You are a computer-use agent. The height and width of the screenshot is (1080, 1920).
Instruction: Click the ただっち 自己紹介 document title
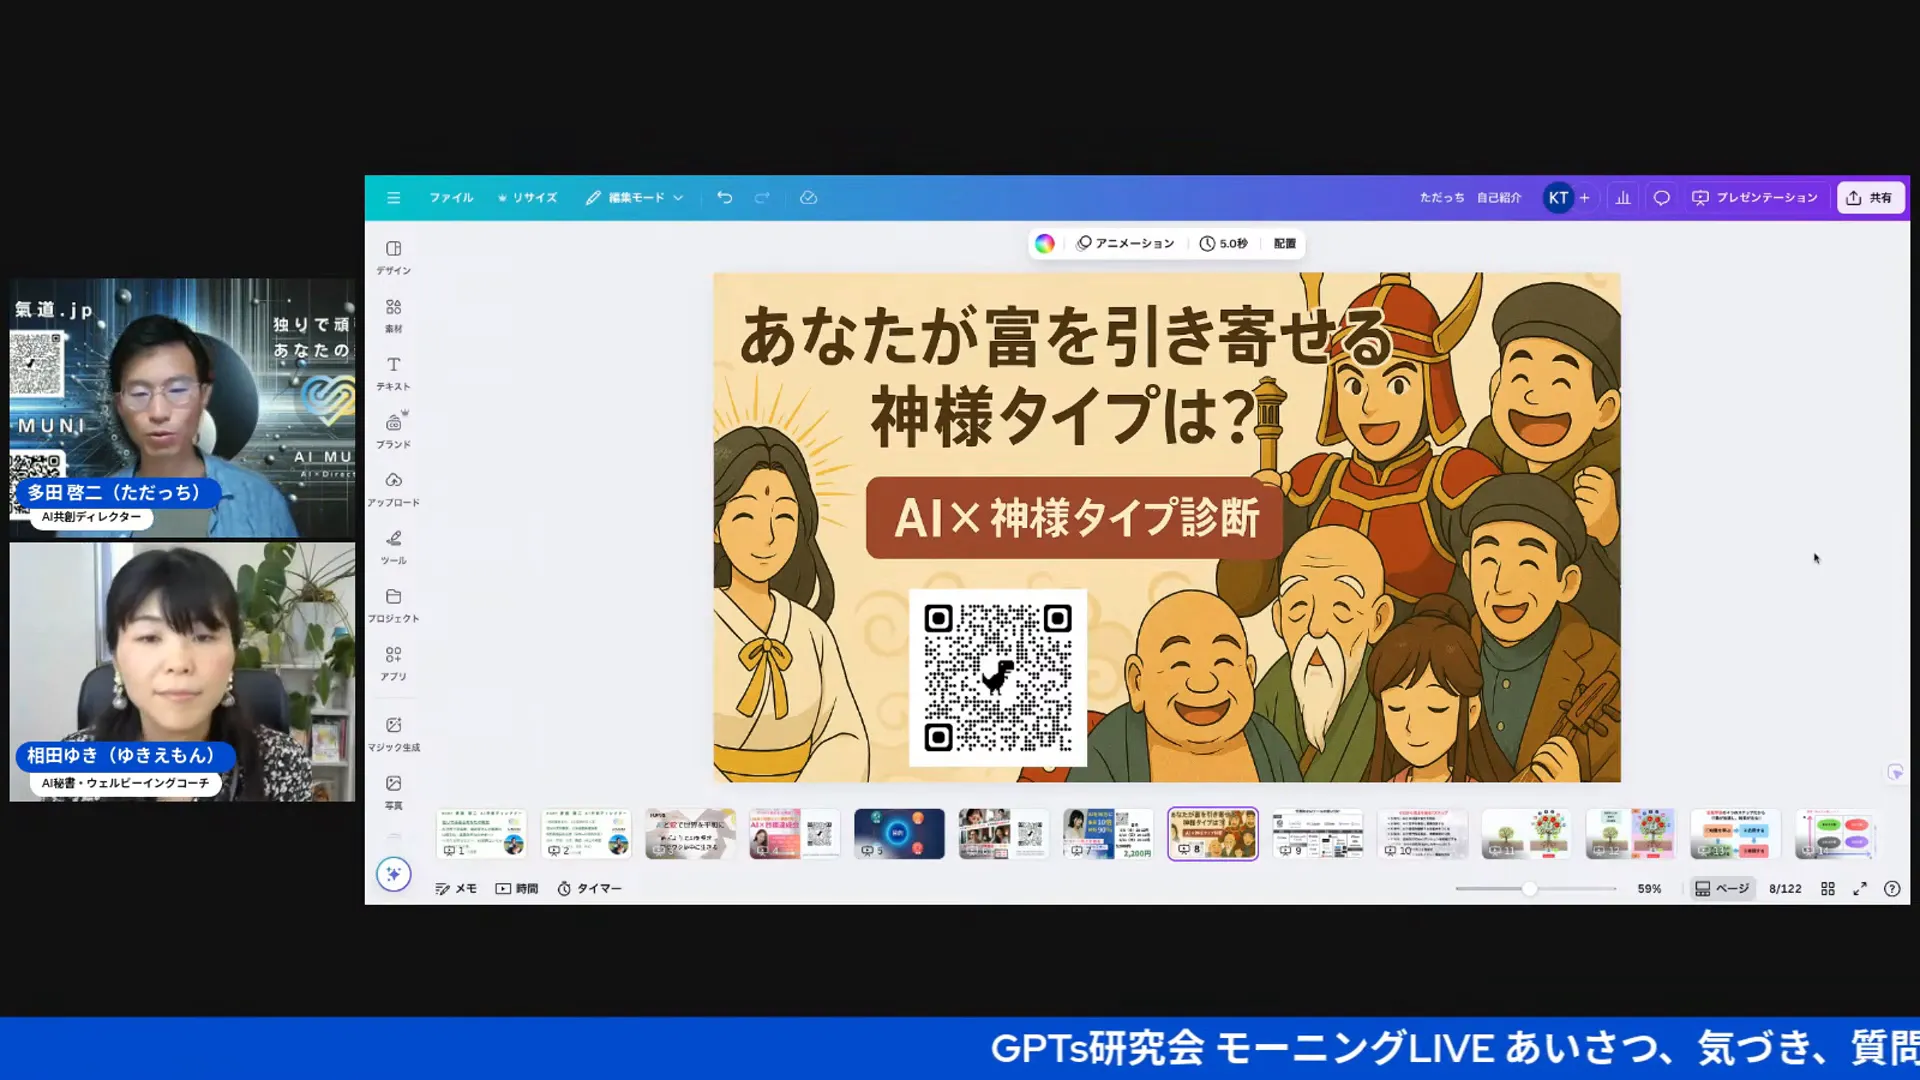pos(1470,198)
